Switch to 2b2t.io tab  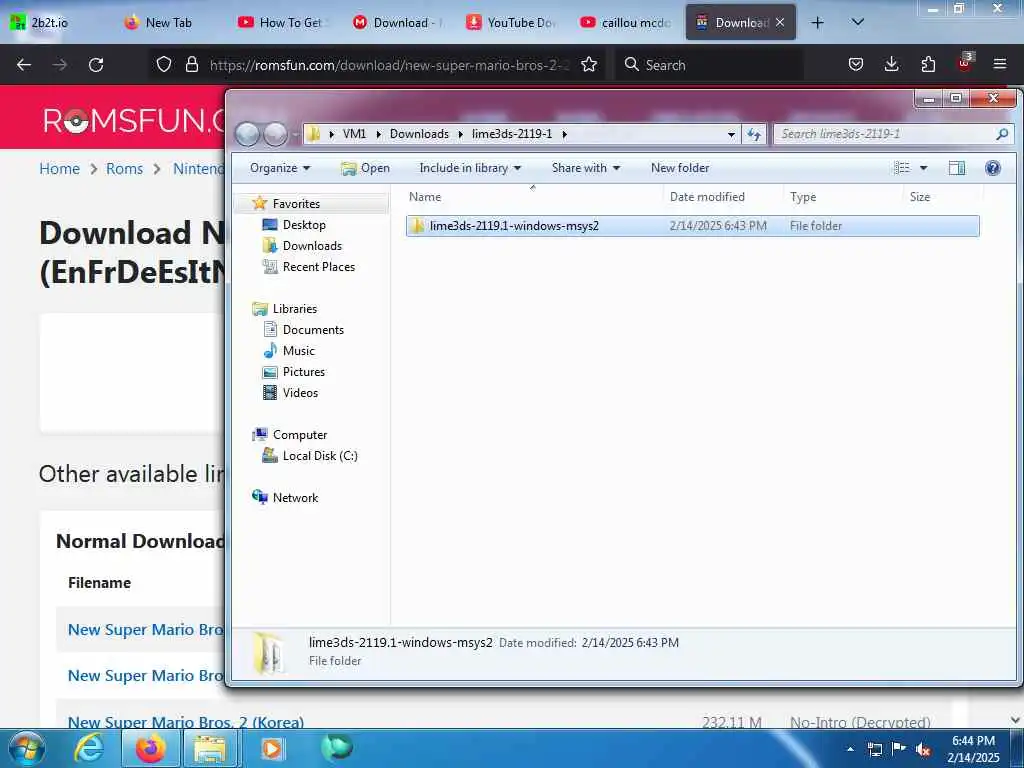tap(50, 22)
